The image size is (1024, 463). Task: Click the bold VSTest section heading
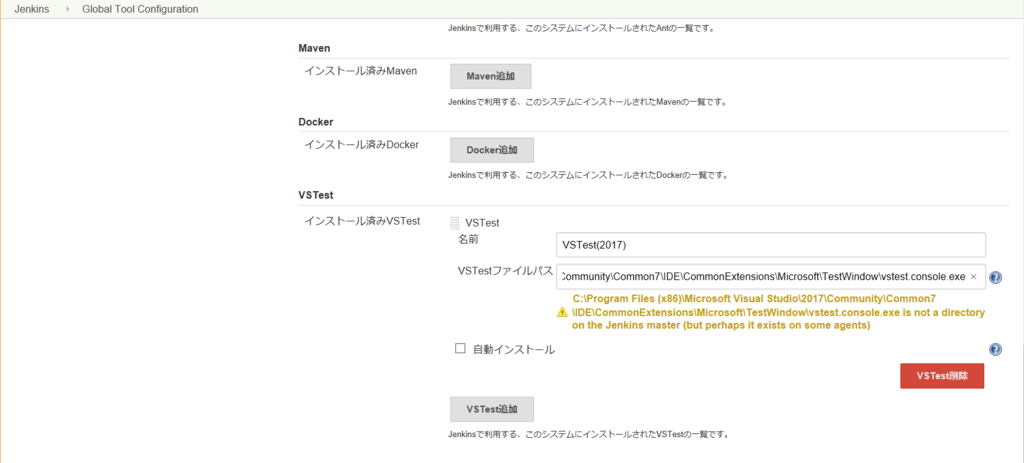(316, 195)
